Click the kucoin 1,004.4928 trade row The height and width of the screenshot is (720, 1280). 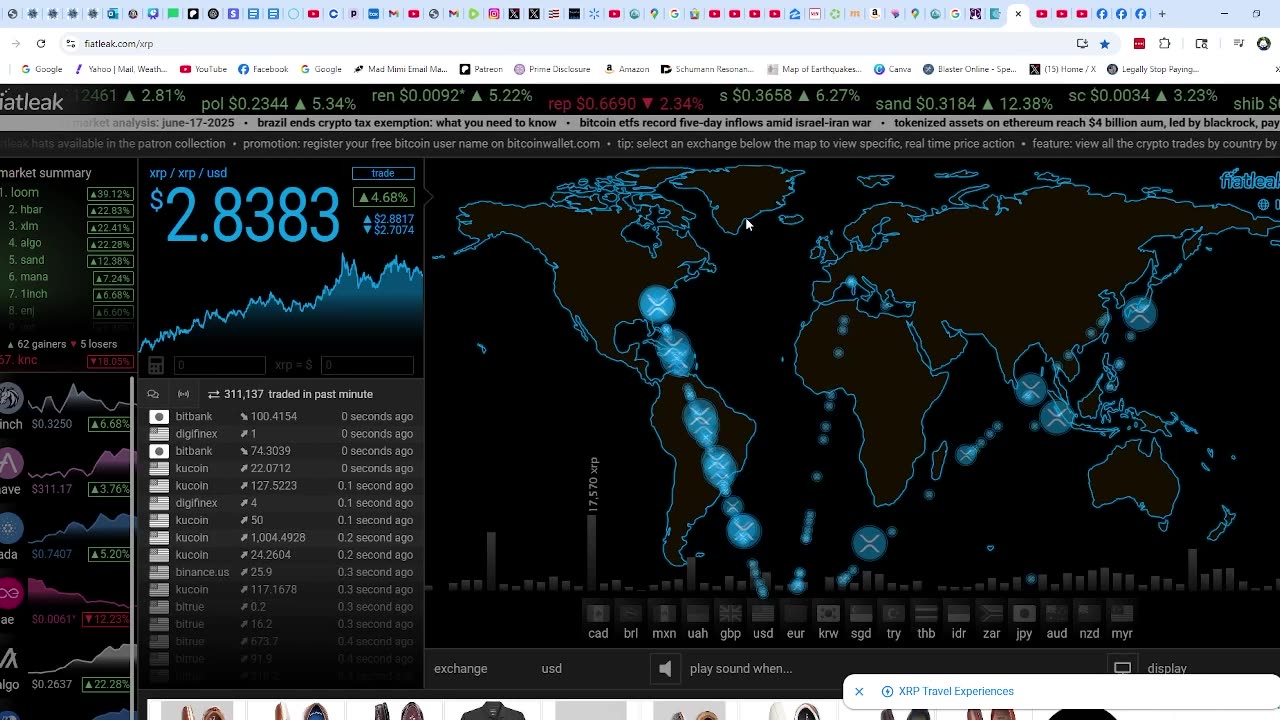(281, 538)
